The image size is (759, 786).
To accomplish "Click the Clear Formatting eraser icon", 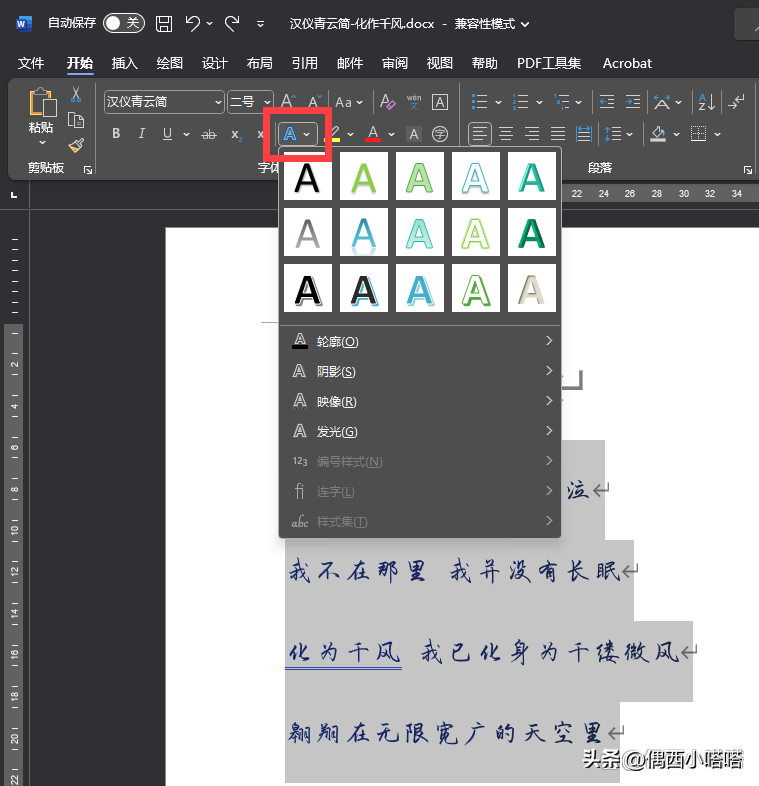I will click(387, 102).
